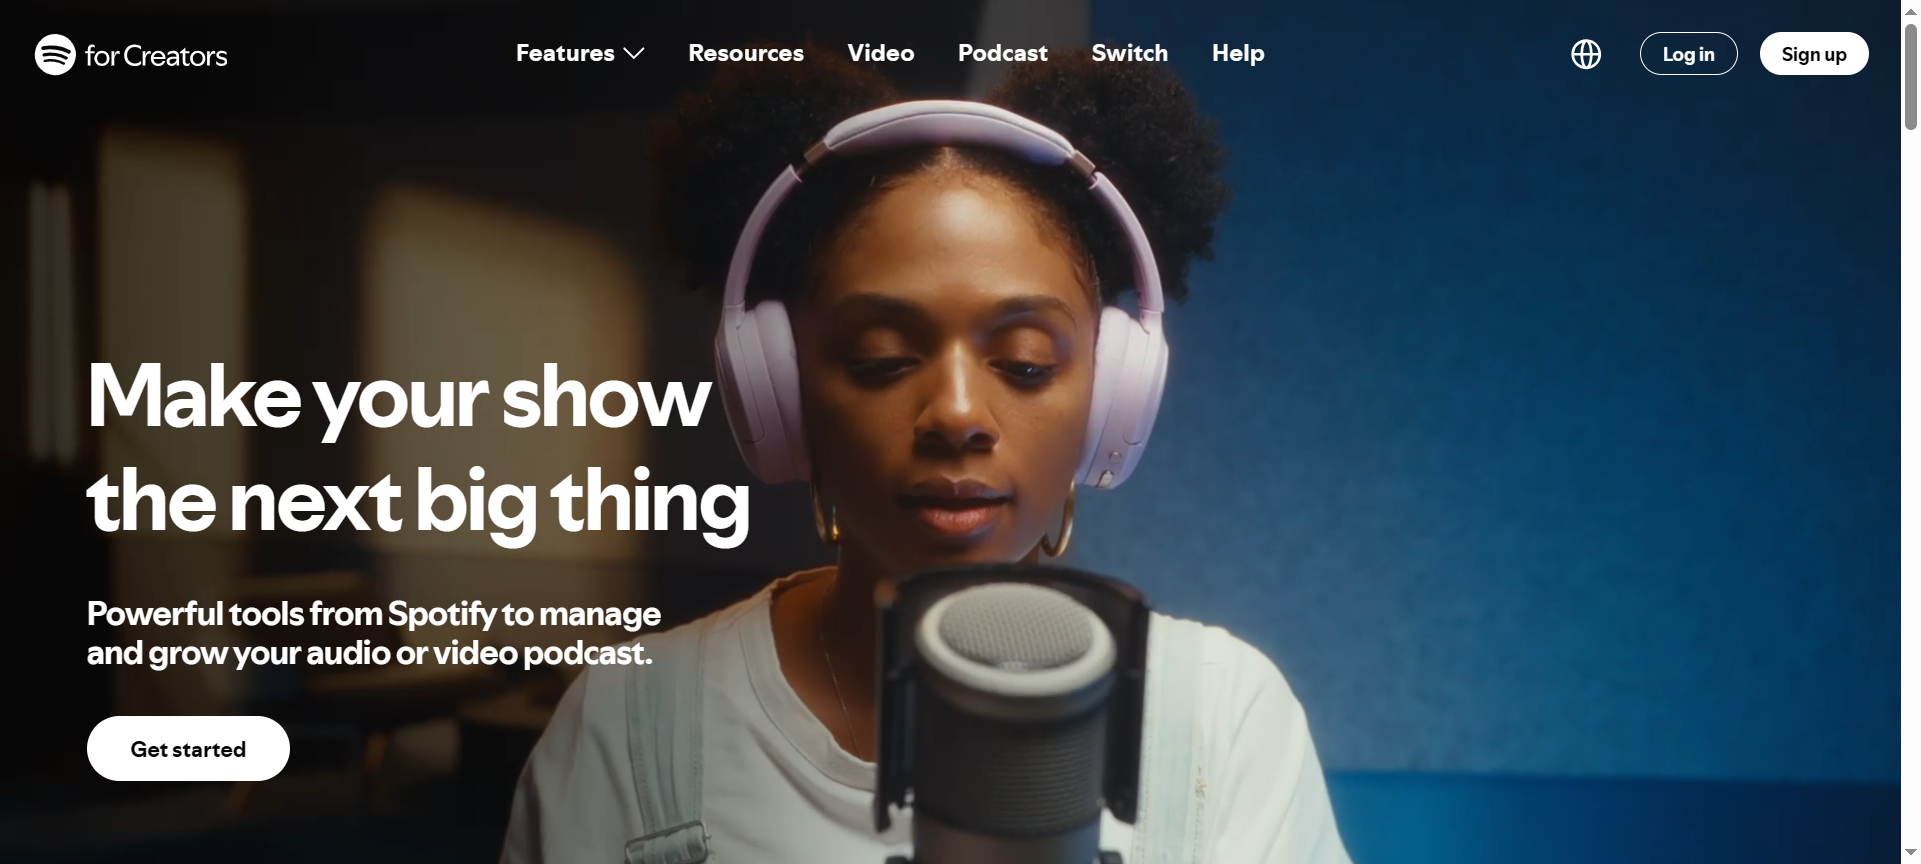Select Podcast in the top navigation
1921x864 pixels.
pos(1002,53)
